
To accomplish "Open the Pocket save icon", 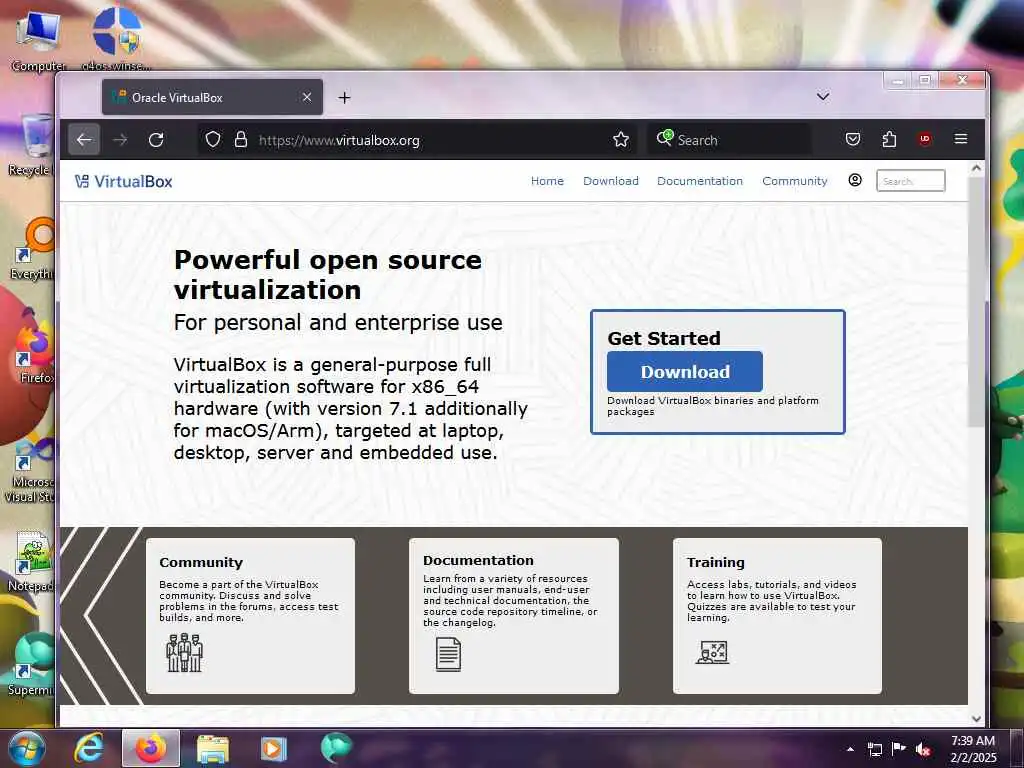I will click(853, 139).
